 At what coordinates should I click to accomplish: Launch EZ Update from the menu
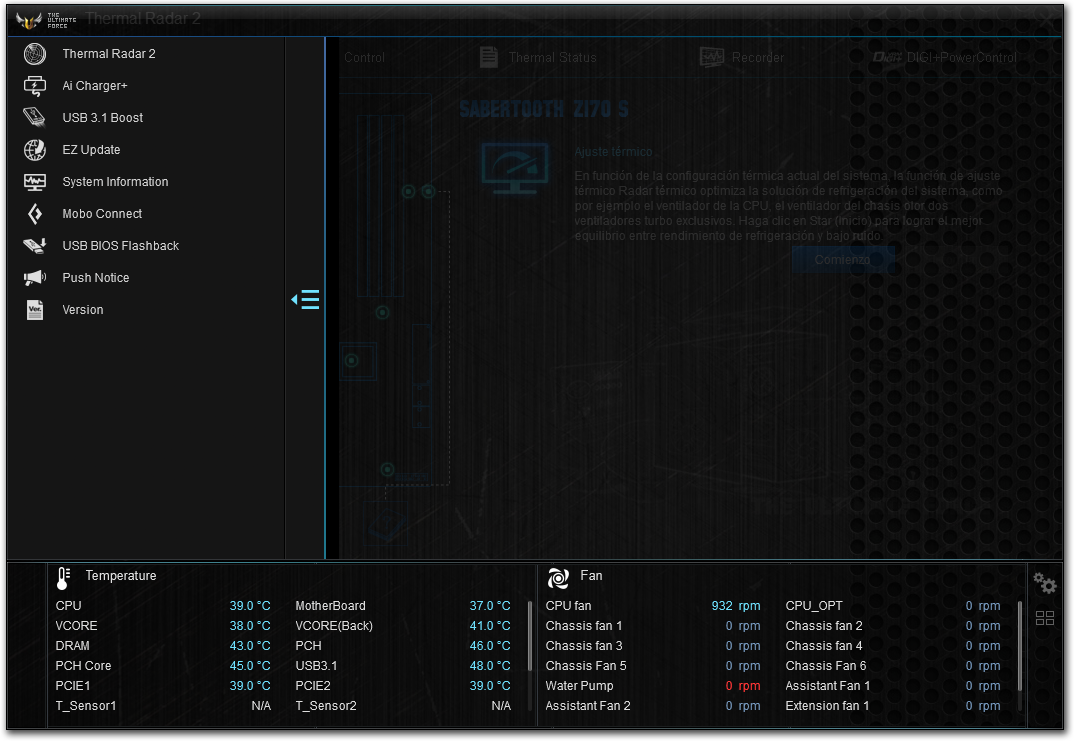coord(91,150)
